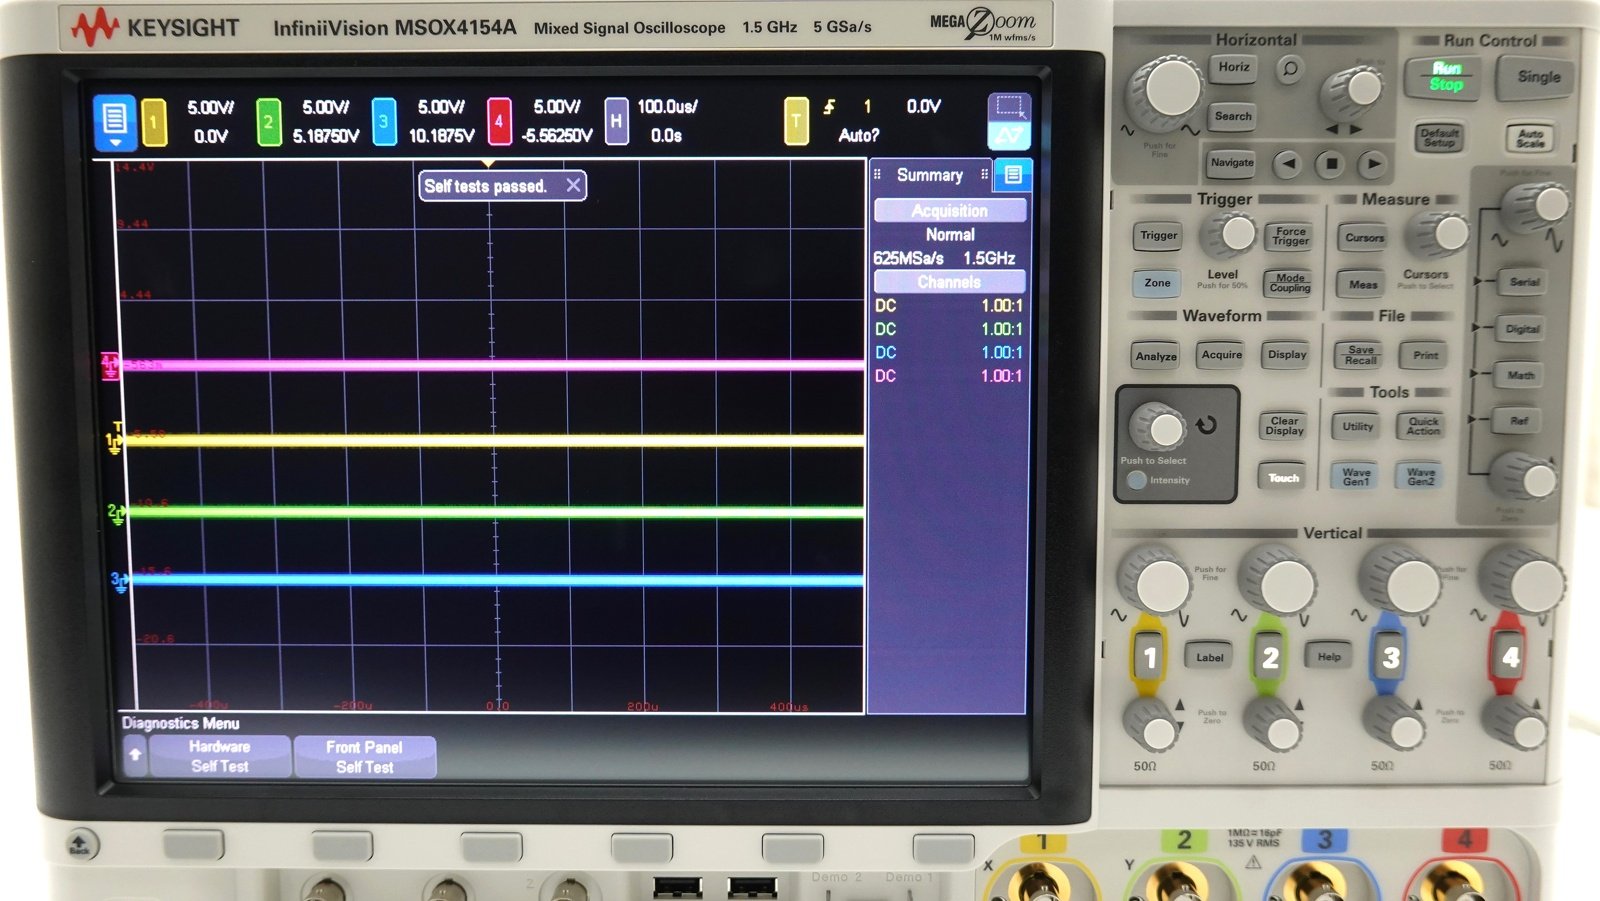Push the Default Setup button

[x=1440, y=138]
